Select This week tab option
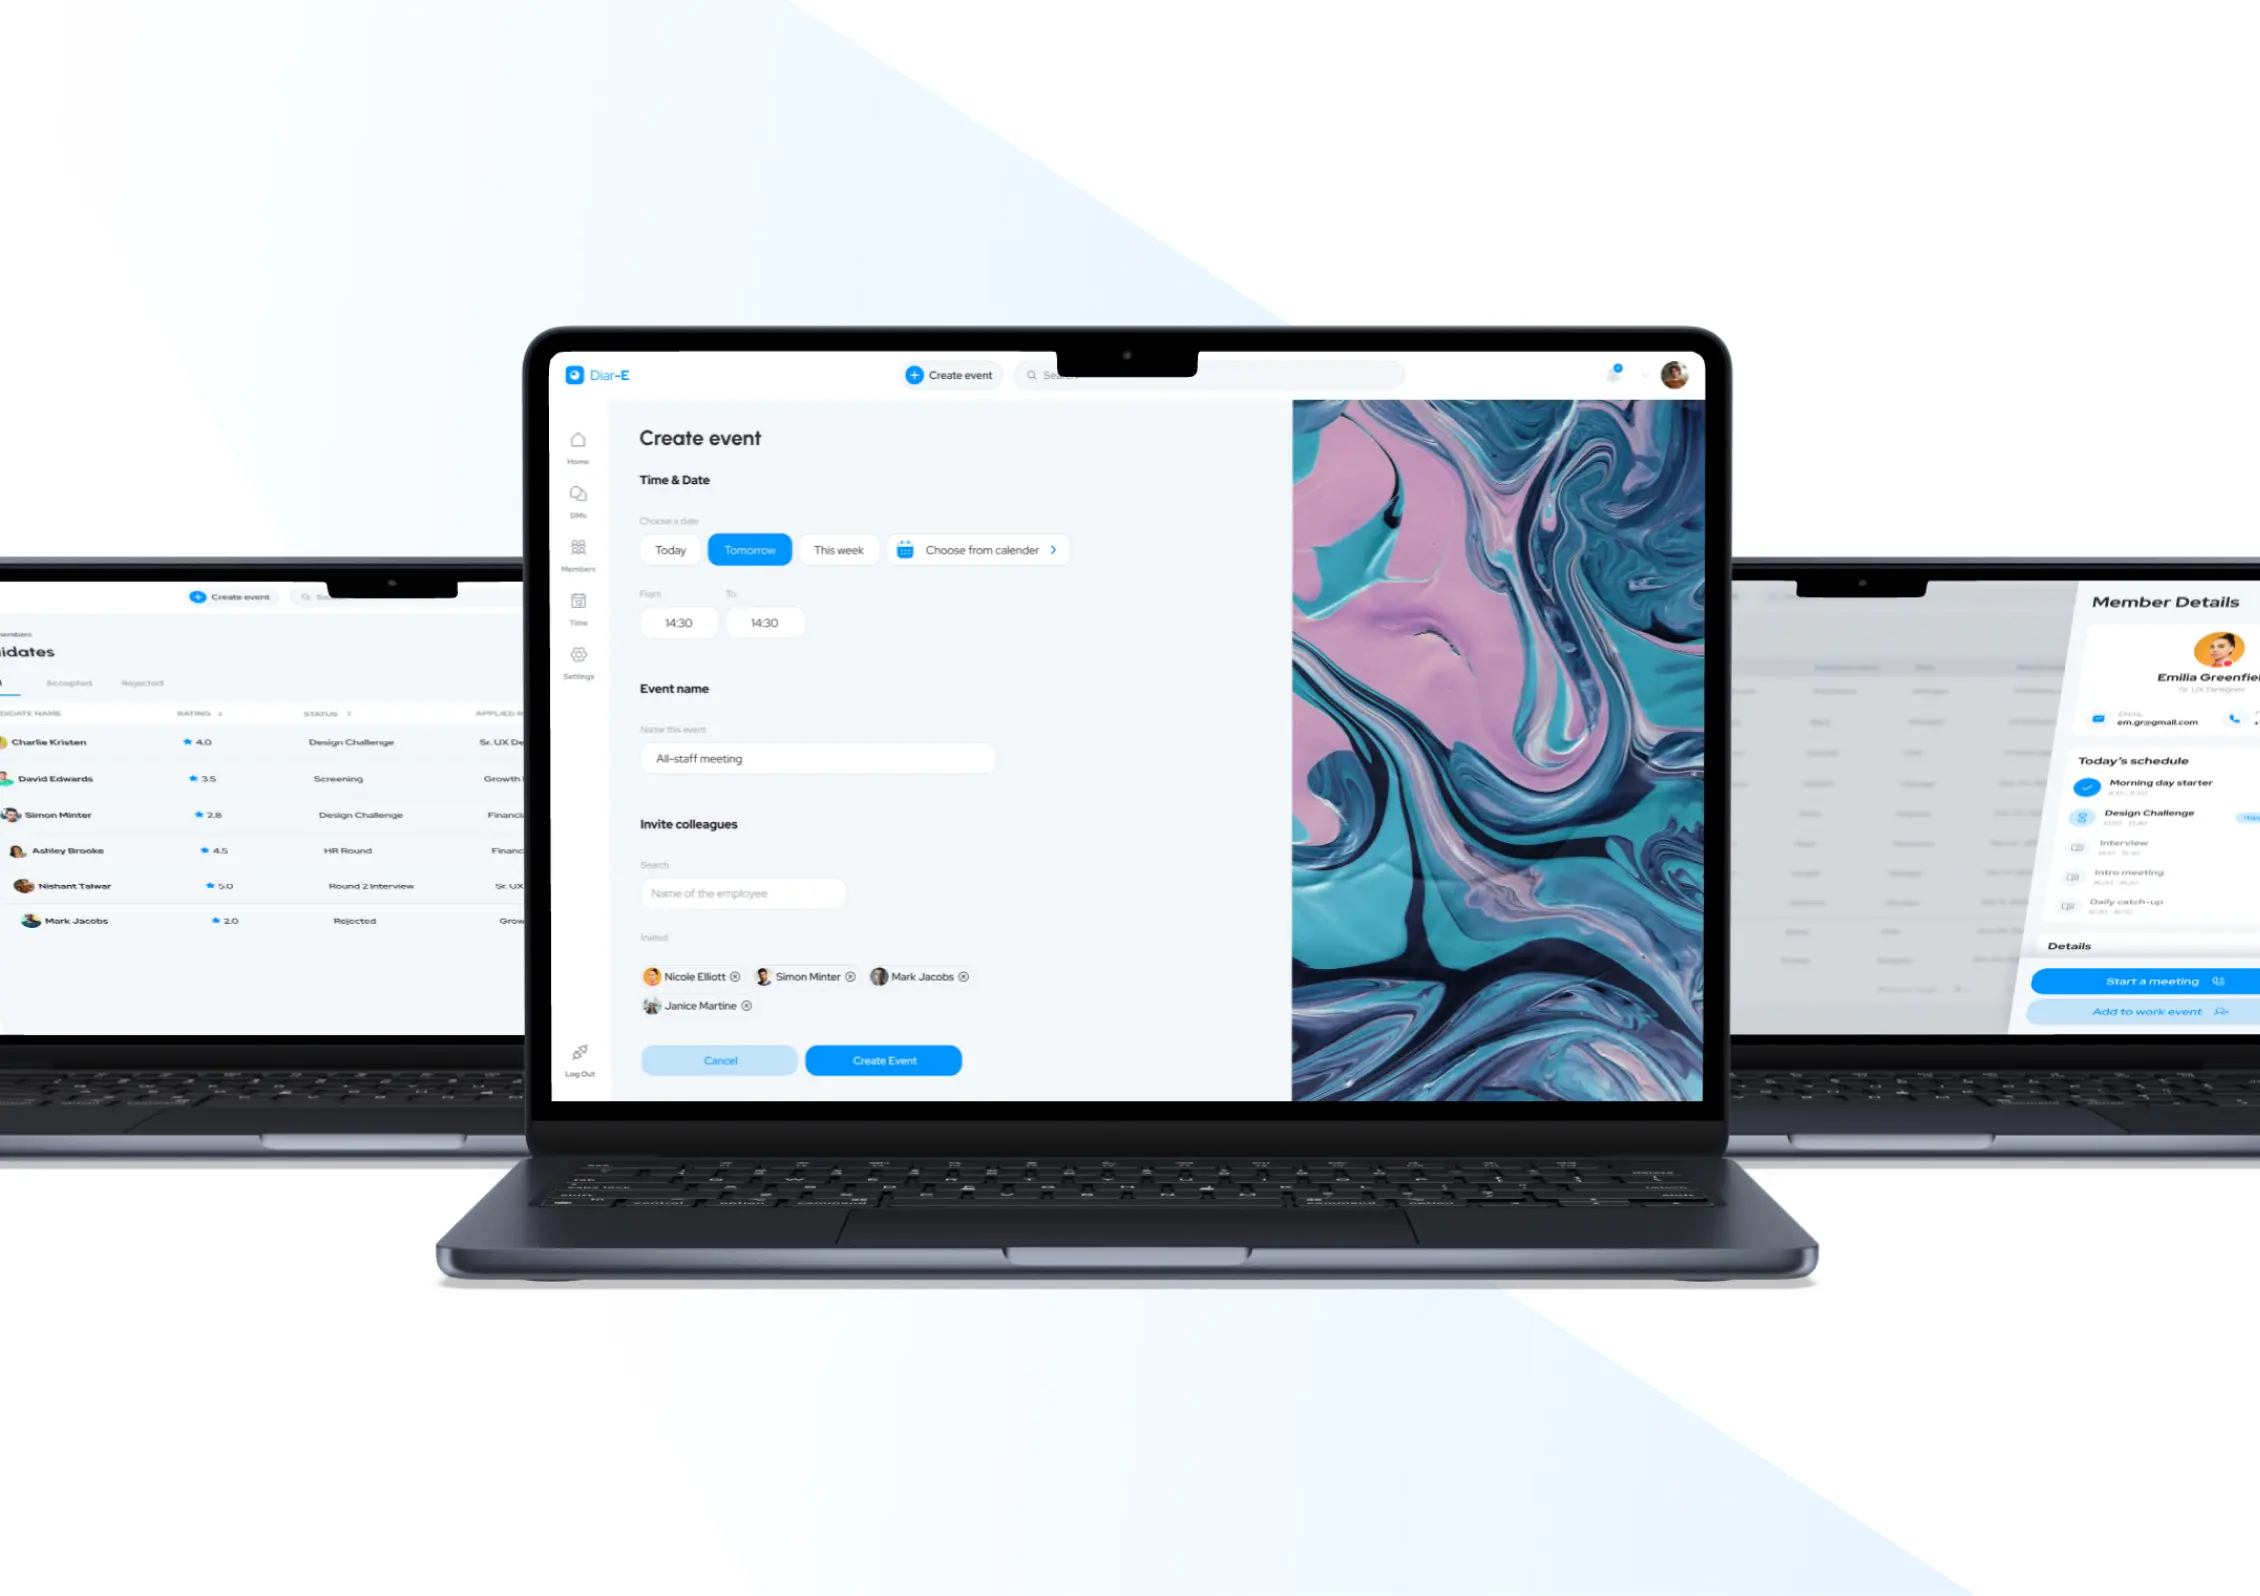The image size is (2260, 1596). 837,549
